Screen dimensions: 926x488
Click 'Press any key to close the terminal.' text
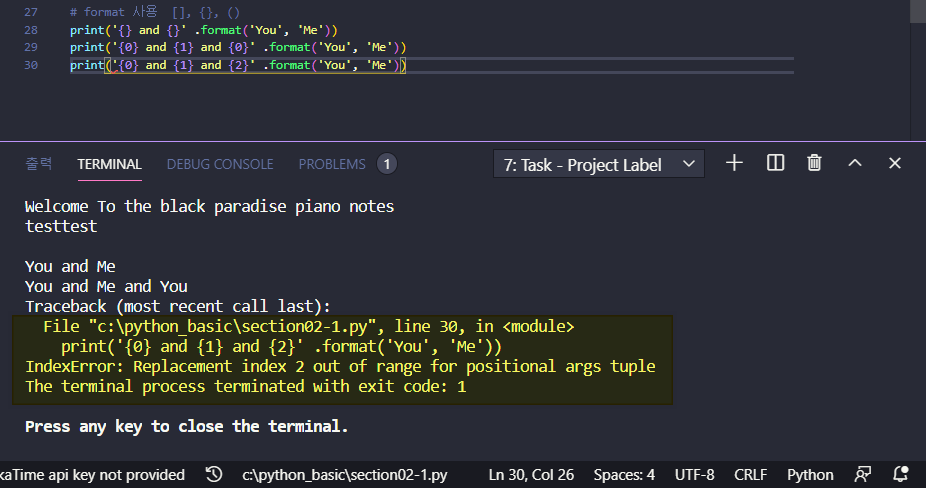pos(187,427)
